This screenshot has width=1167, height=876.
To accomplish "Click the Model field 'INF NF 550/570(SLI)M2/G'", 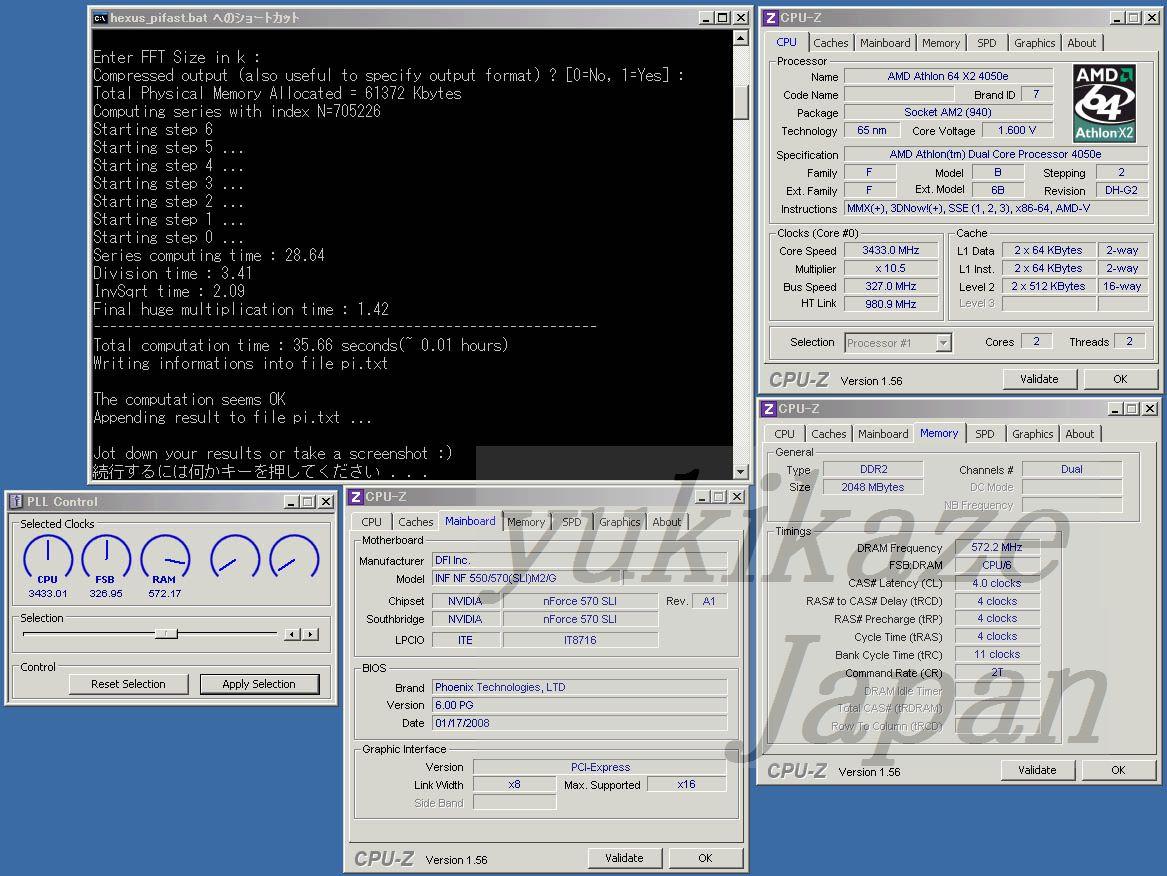I will coord(527,578).
